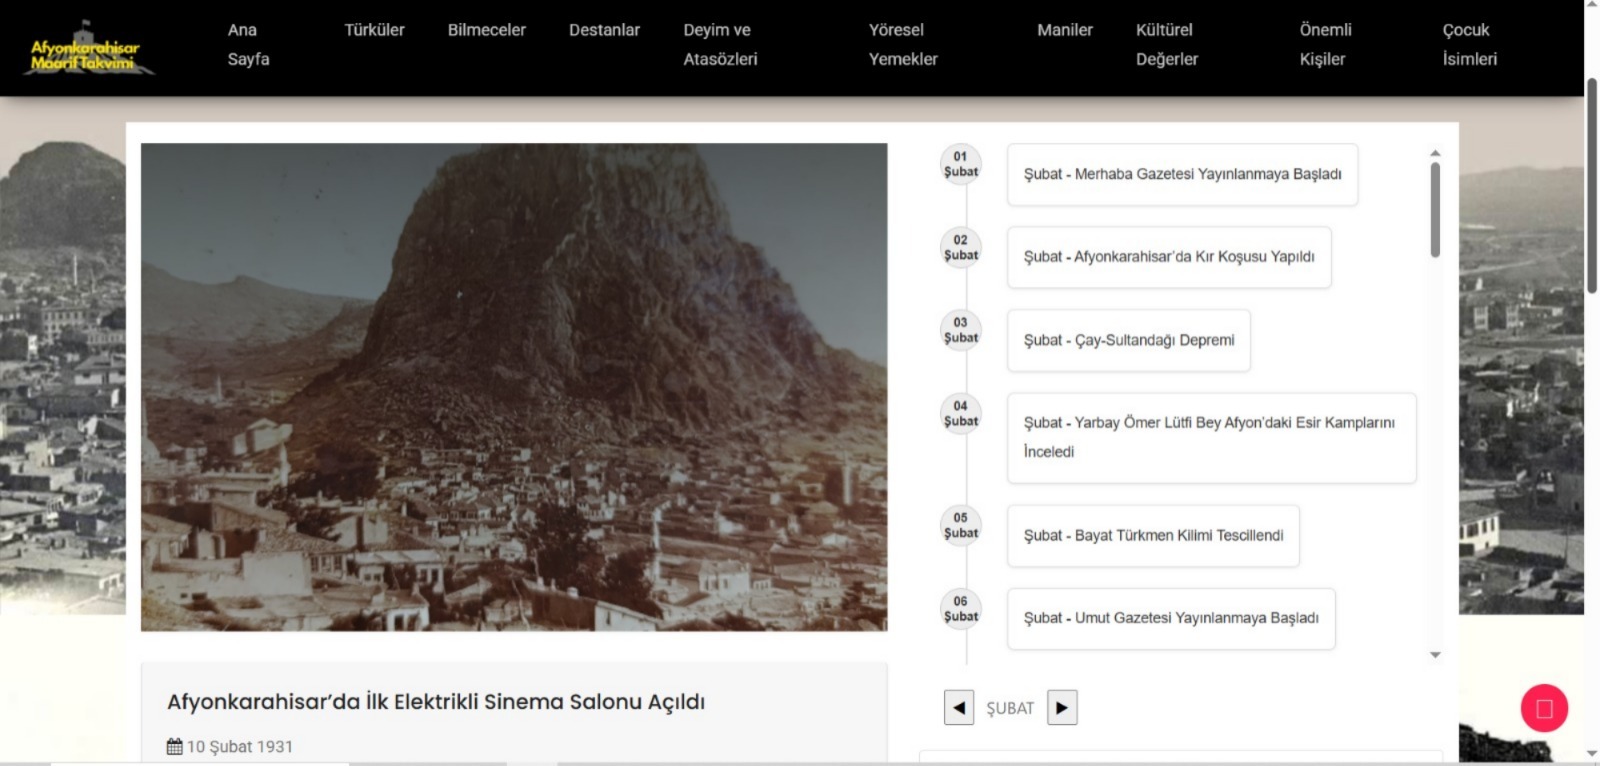Open the Çocuk İsimleri menu item
The height and width of the screenshot is (766, 1600).
click(x=1468, y=45)
